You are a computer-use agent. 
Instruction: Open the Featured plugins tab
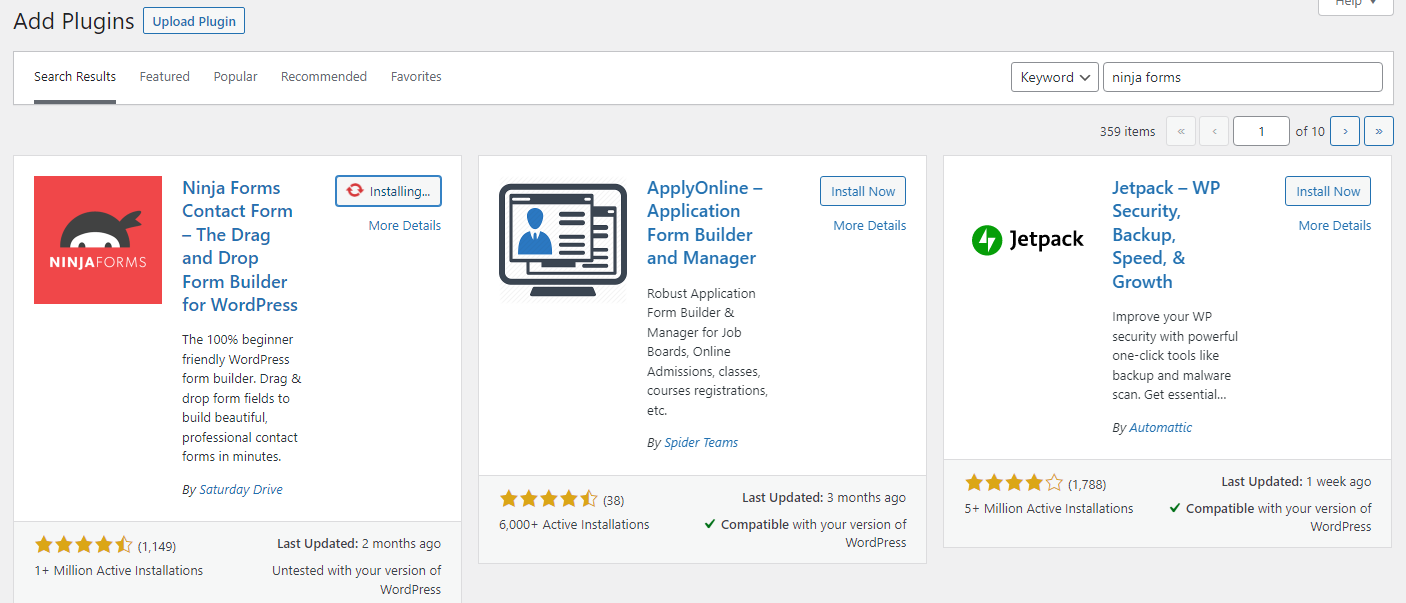click(165, 77)
